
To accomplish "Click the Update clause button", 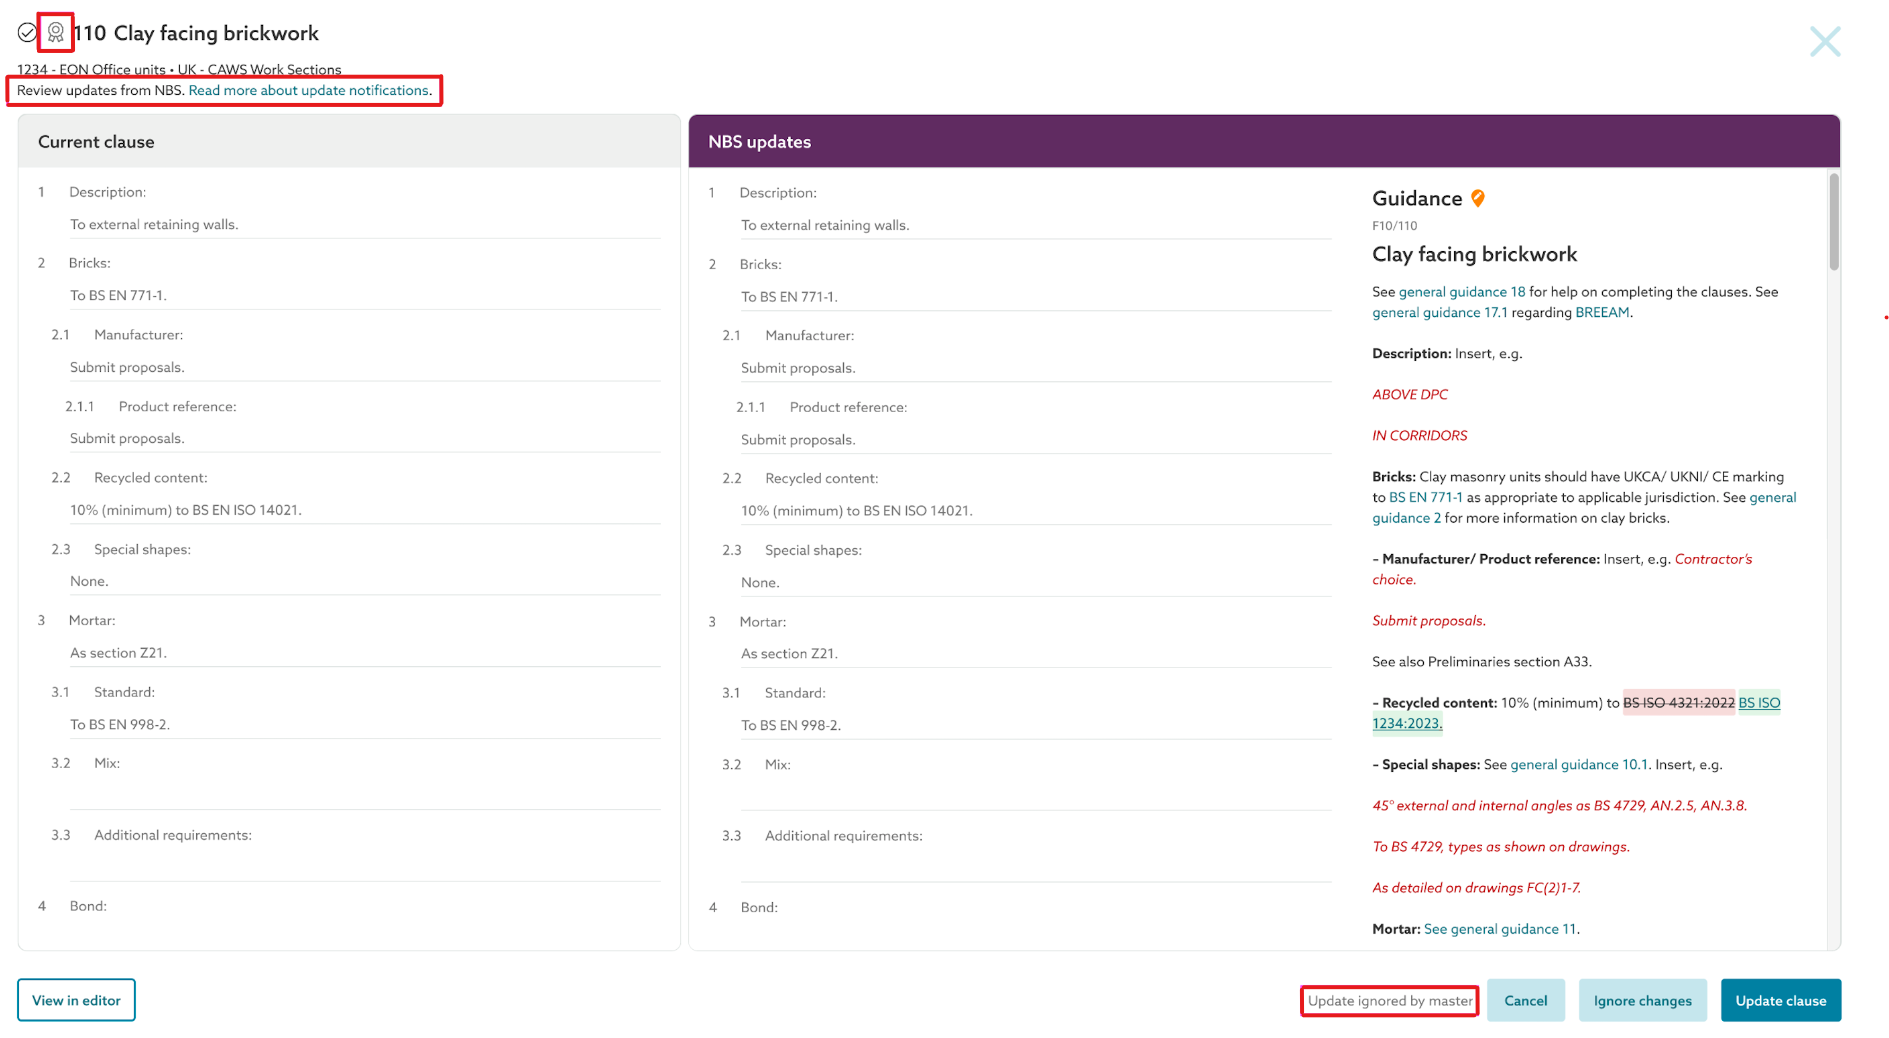I will tap(1781, 1000).
